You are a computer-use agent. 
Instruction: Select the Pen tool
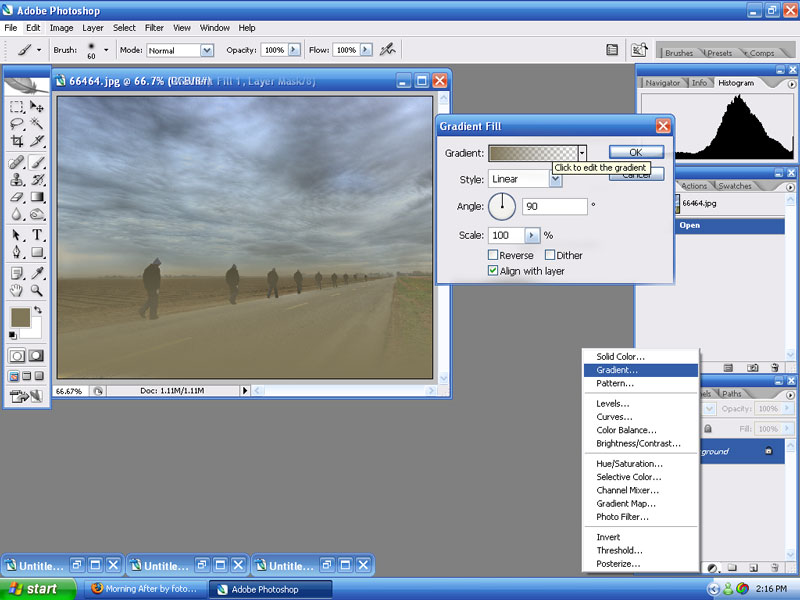pyautogui.click(x=17, y=252)
